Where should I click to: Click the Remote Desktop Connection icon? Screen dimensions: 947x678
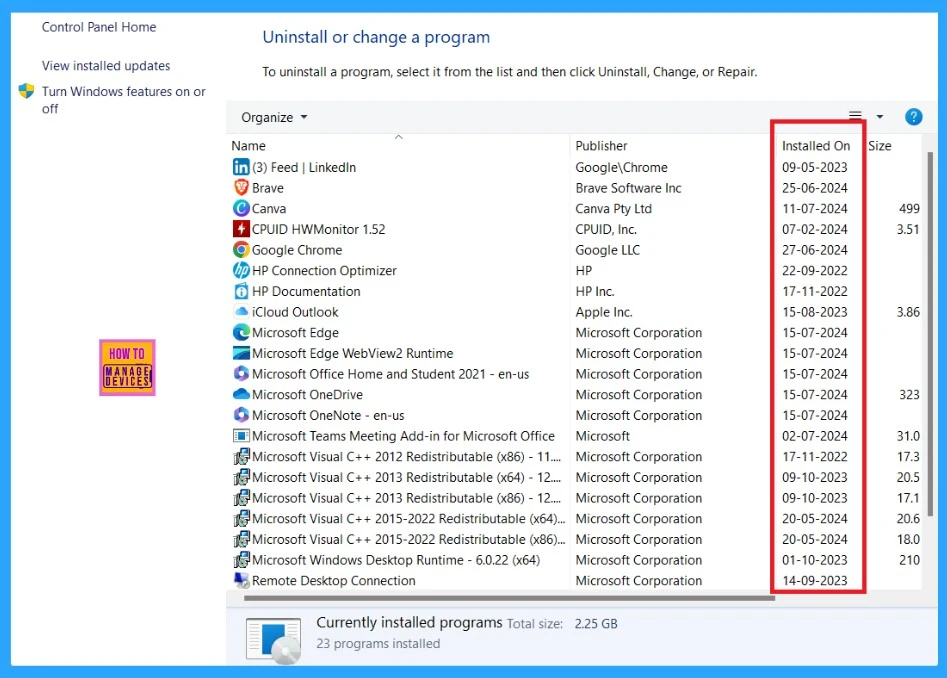pos(241,580)
